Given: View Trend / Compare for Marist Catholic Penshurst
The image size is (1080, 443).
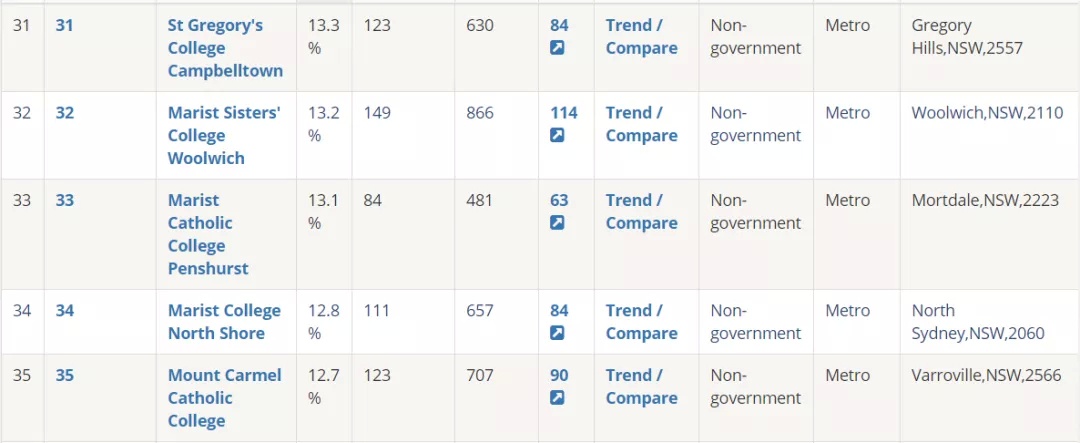Looking at the screenshot, I should point(641,212).
